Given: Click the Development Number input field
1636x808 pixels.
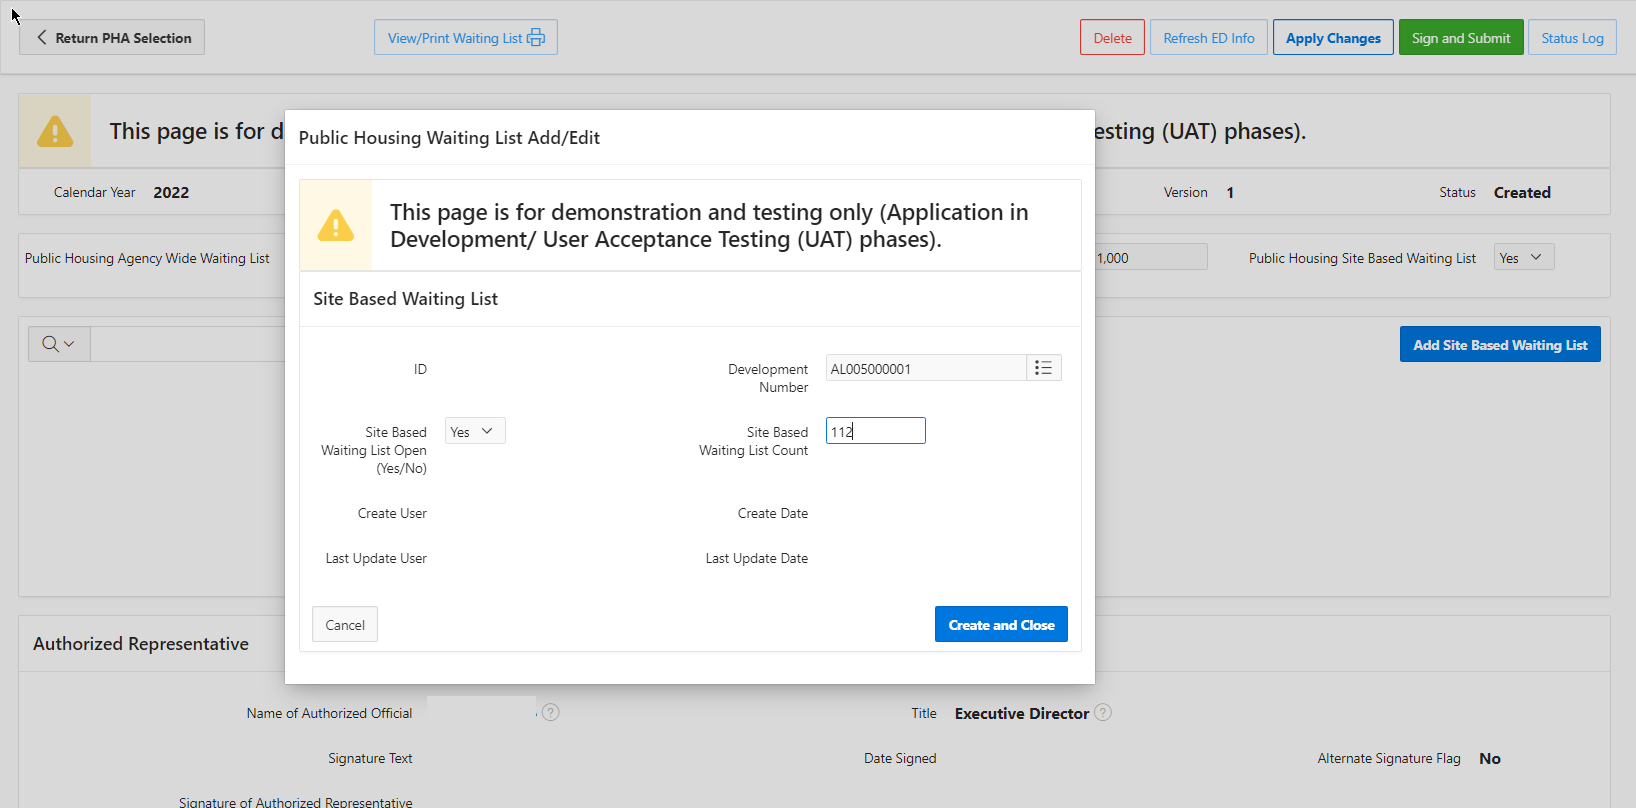Looking at the screenshot, I should (925, 368).
